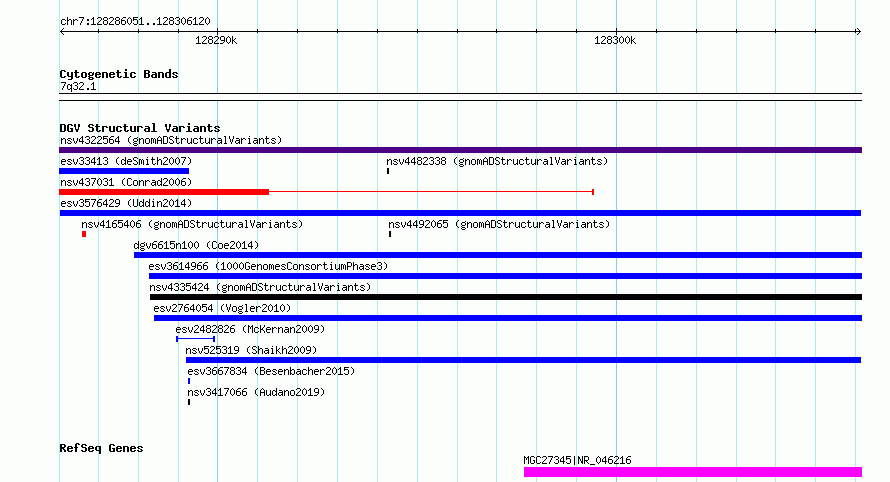Open nsv4335424 gnomAD variant label
This screenshot has width=890, height=482.
260,287
